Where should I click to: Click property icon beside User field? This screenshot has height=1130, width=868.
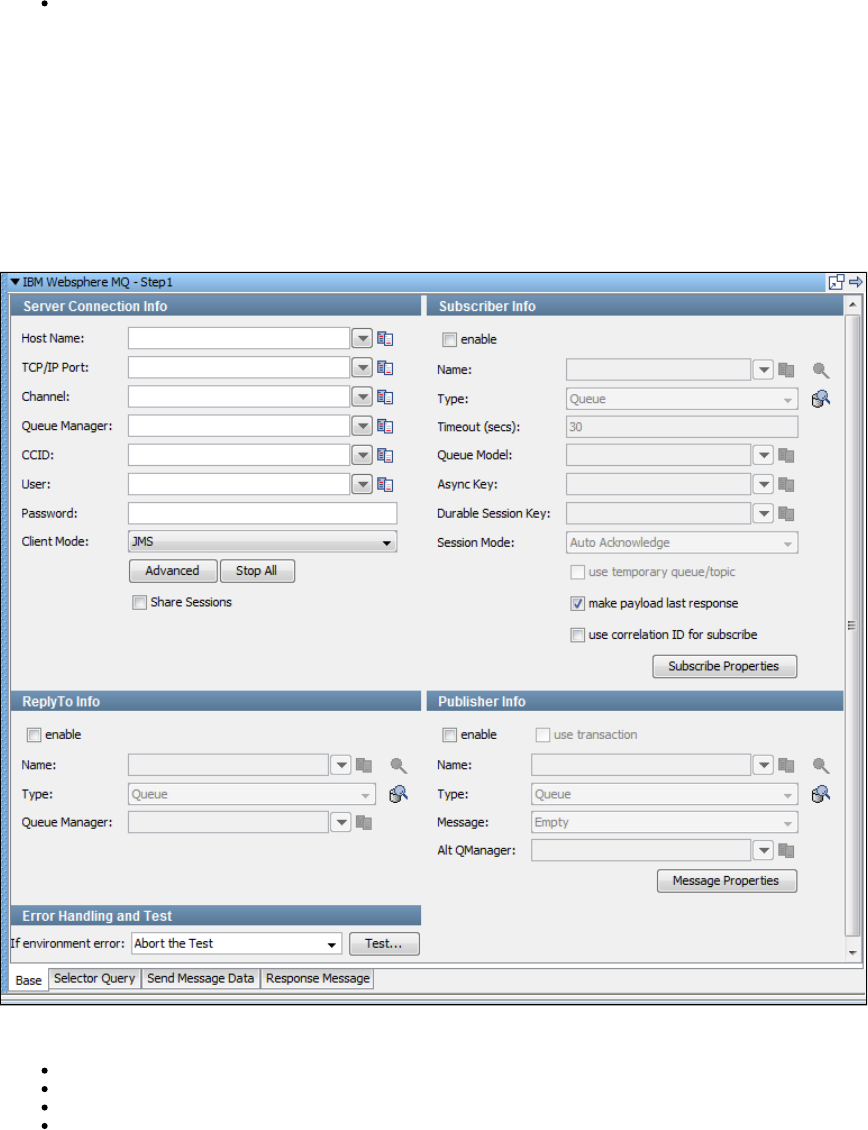(x=385, y=484)
